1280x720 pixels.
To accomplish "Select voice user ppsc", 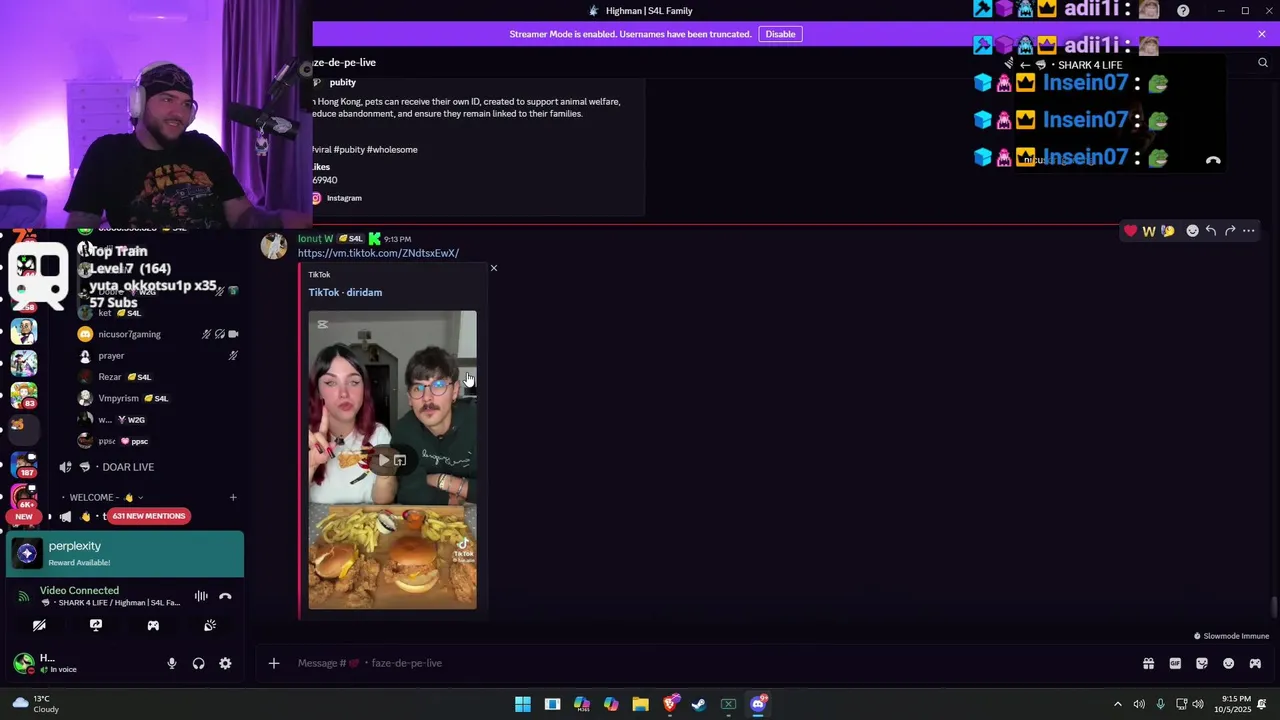I will point(107,441).
